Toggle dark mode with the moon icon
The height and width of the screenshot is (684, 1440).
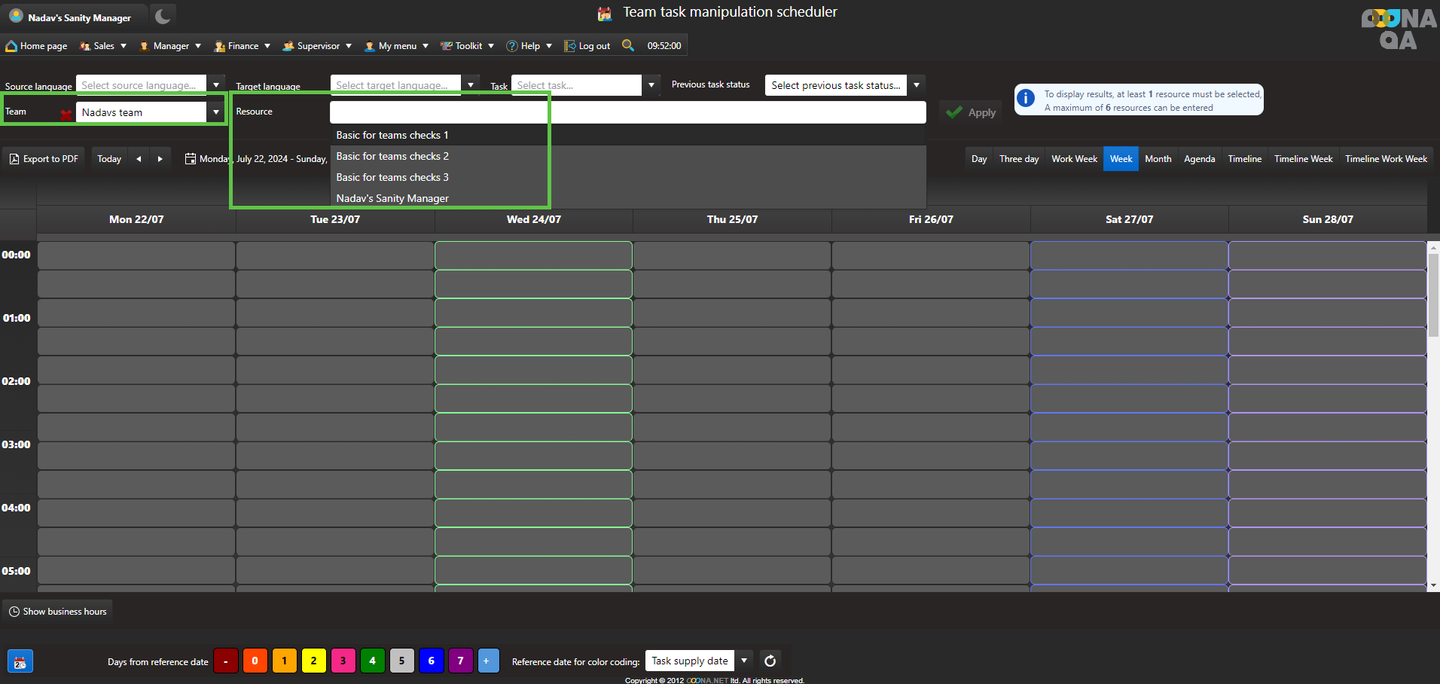tap(163, 16)
